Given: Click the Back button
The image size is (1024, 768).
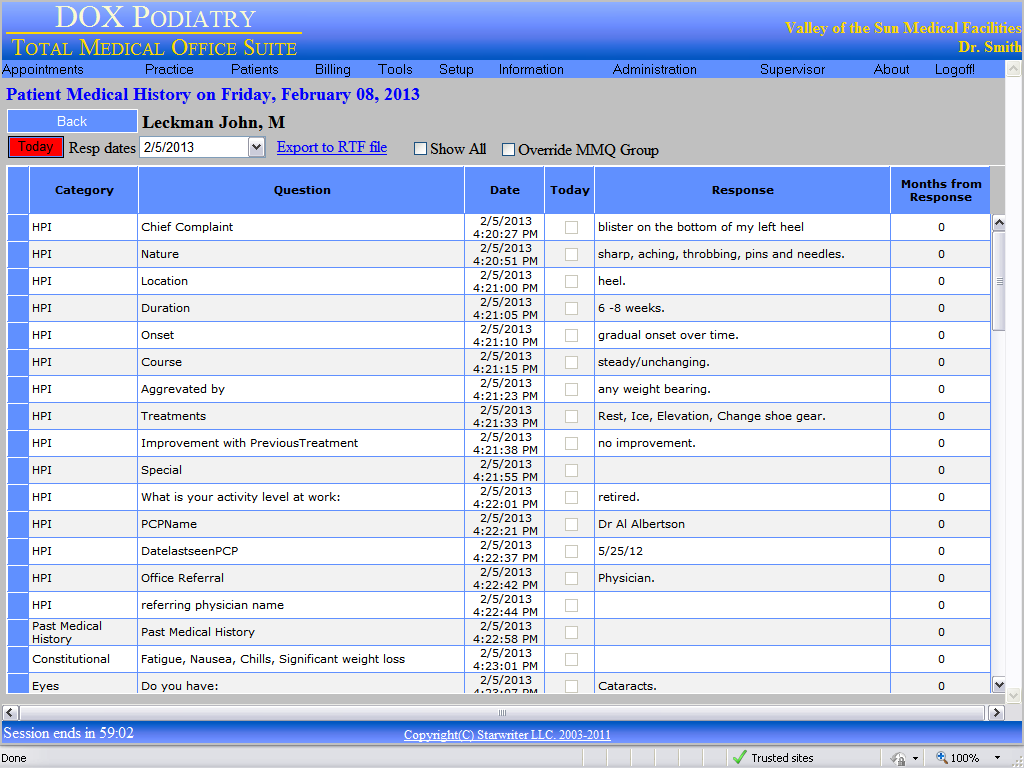Looking at the screenshot, I should click(x=72, y=120).
